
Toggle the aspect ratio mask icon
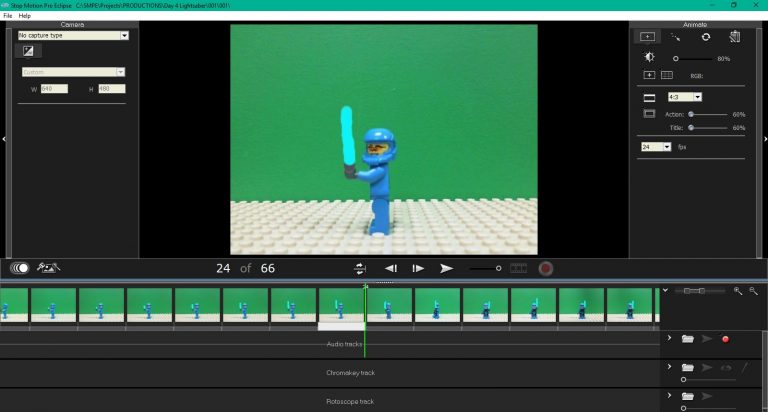(x=649, y=97)
